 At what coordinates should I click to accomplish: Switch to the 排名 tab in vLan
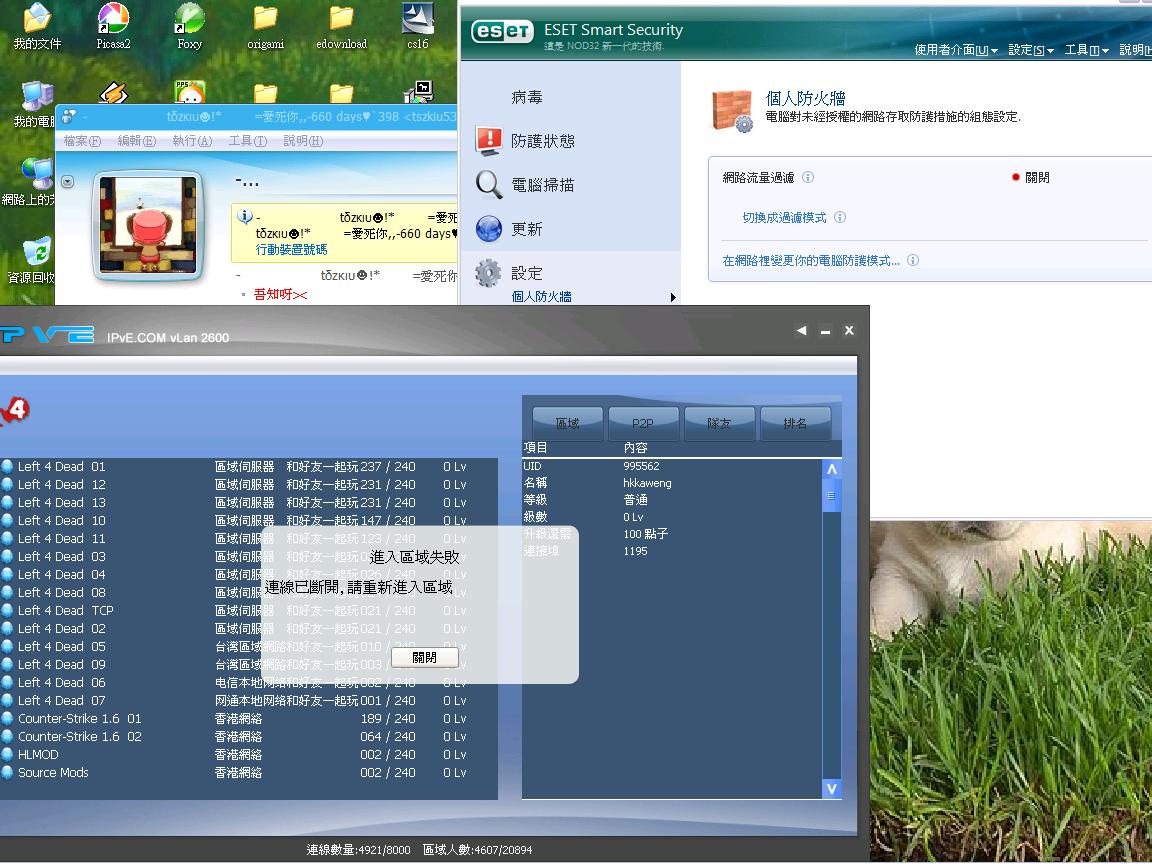coord(797,423)
